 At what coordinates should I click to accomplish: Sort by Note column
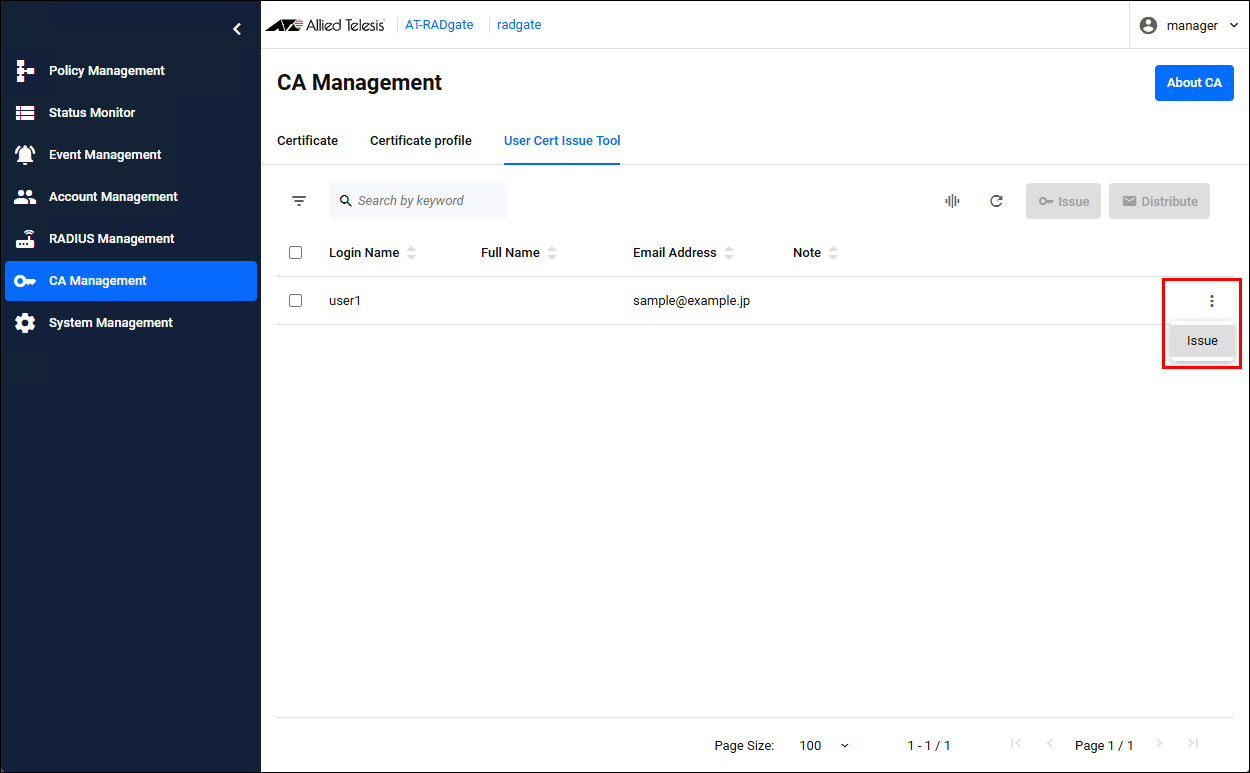point(833,253)
